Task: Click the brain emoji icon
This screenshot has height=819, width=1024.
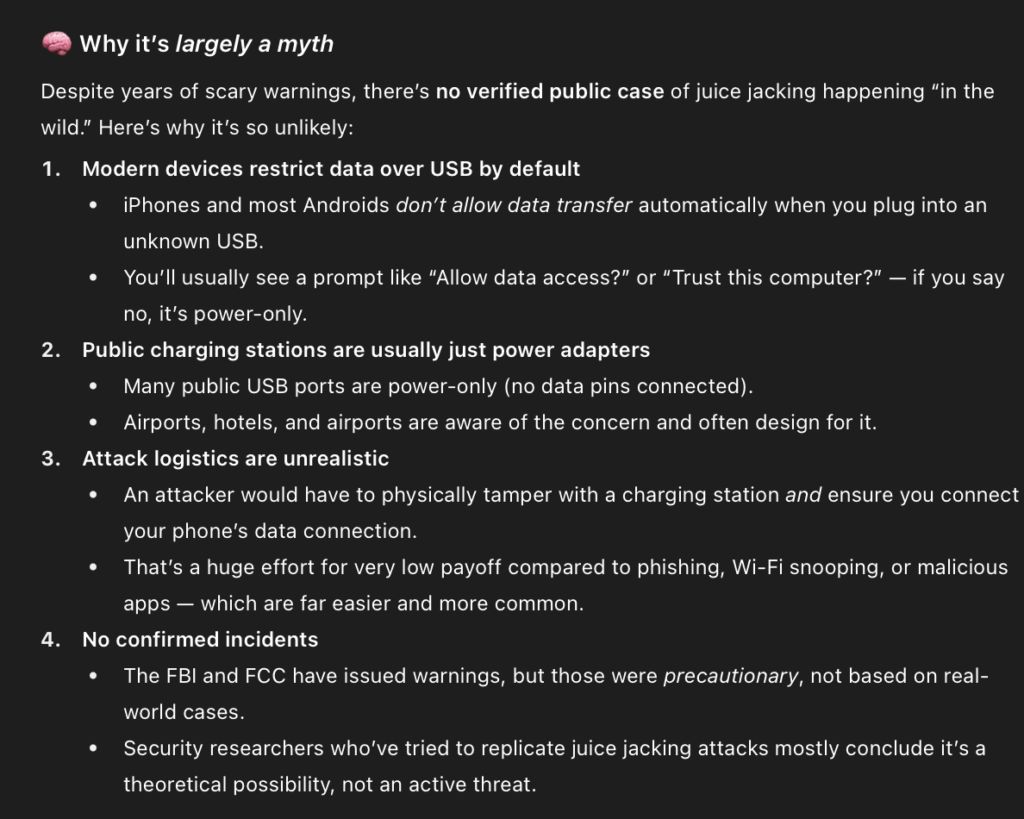Action: (56, 44)
